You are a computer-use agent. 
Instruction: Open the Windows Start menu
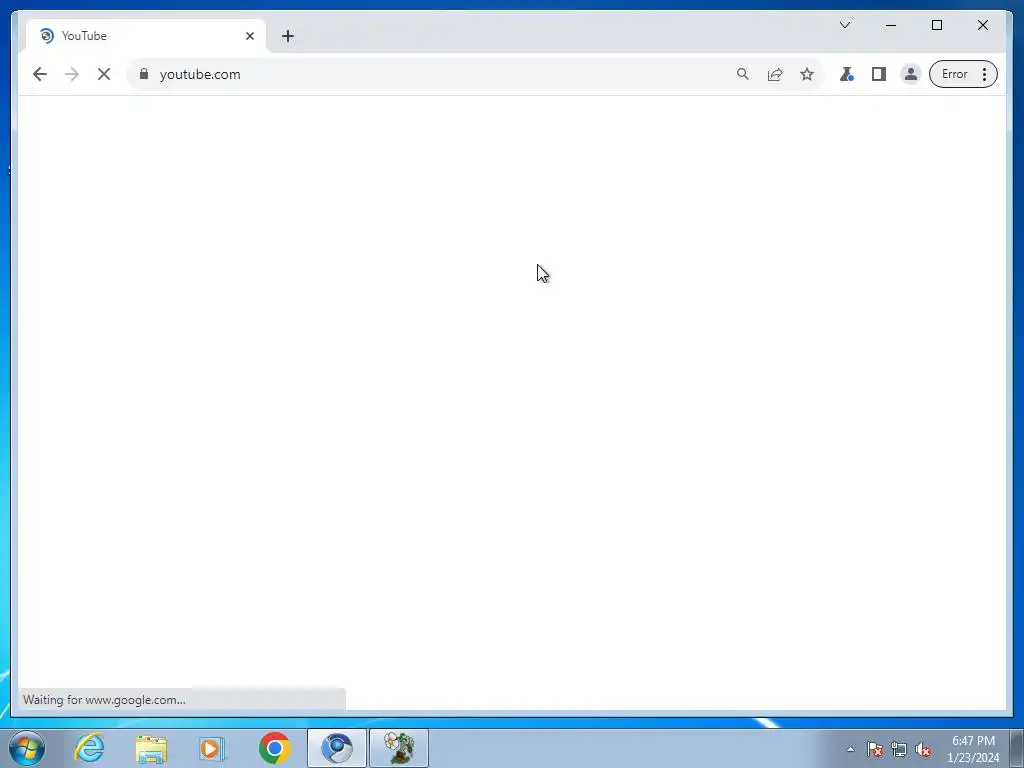(x=27, y=748)
